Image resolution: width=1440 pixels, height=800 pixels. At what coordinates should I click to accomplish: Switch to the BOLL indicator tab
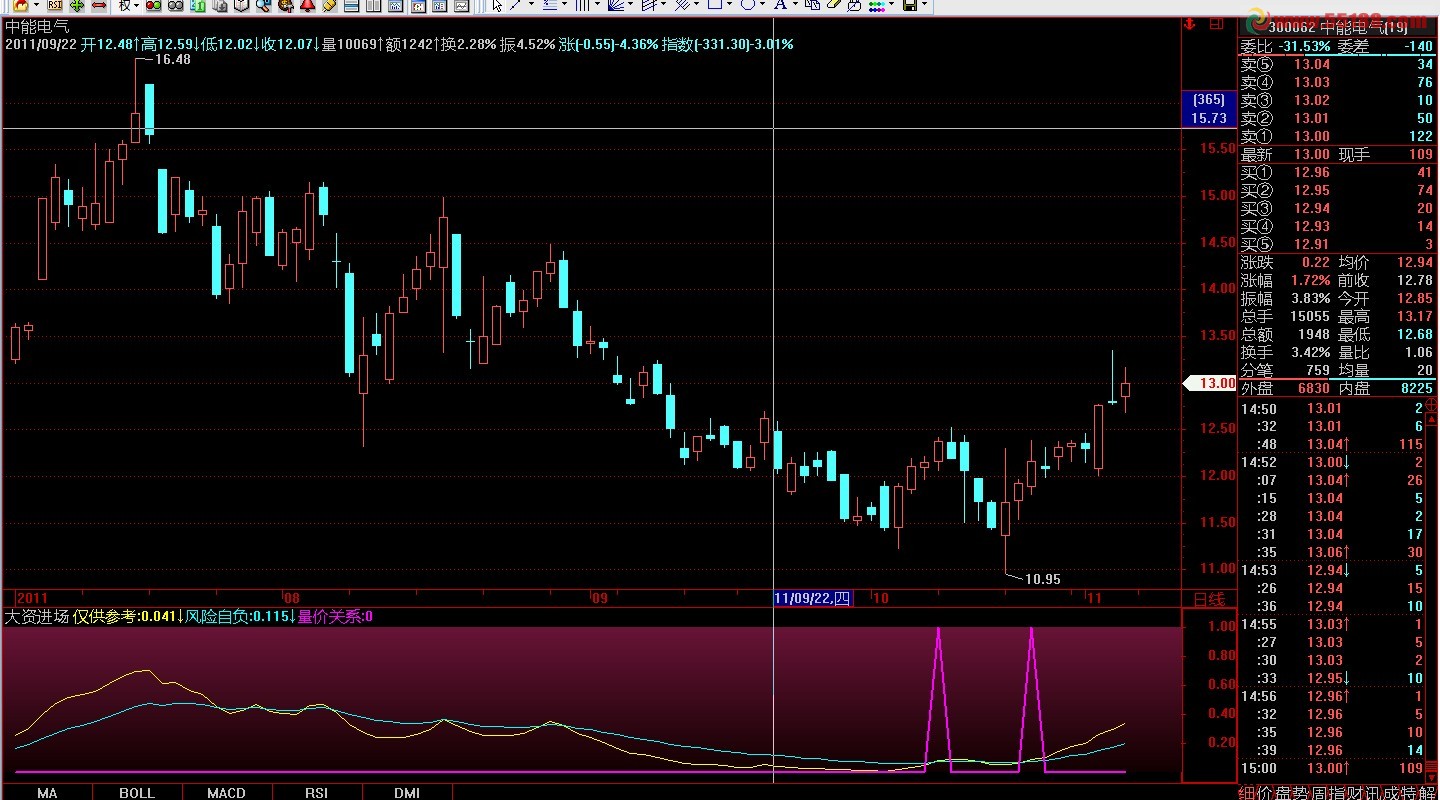(x=137, y=792)
